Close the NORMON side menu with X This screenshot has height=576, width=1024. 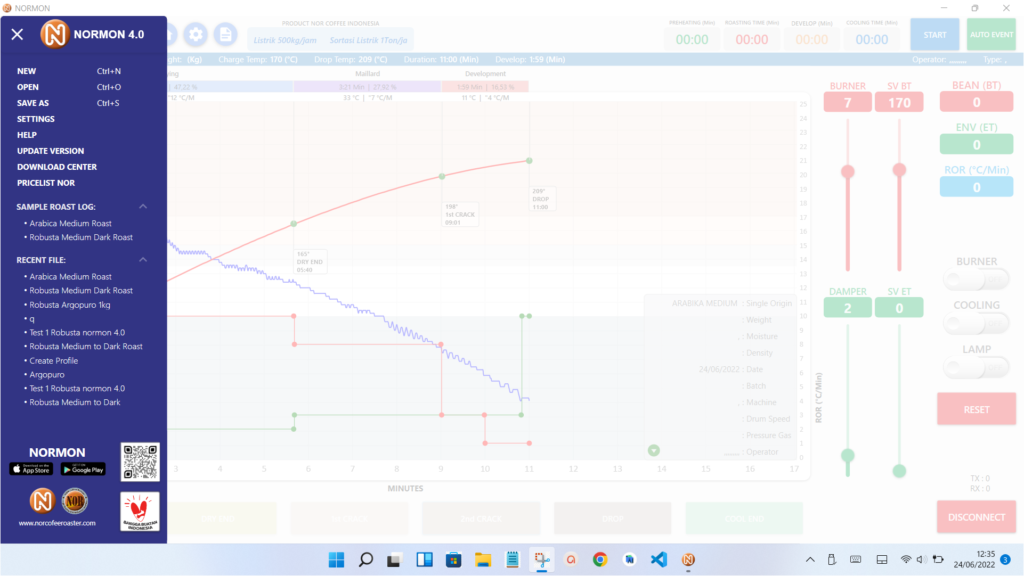(x=18, y=35)
